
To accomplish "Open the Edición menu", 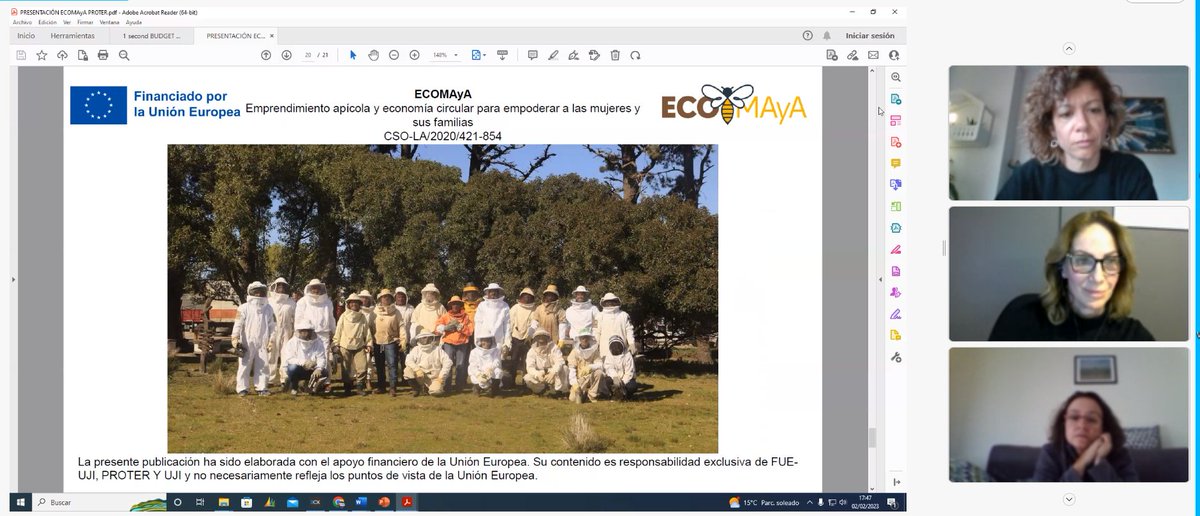I will point(47,21).
